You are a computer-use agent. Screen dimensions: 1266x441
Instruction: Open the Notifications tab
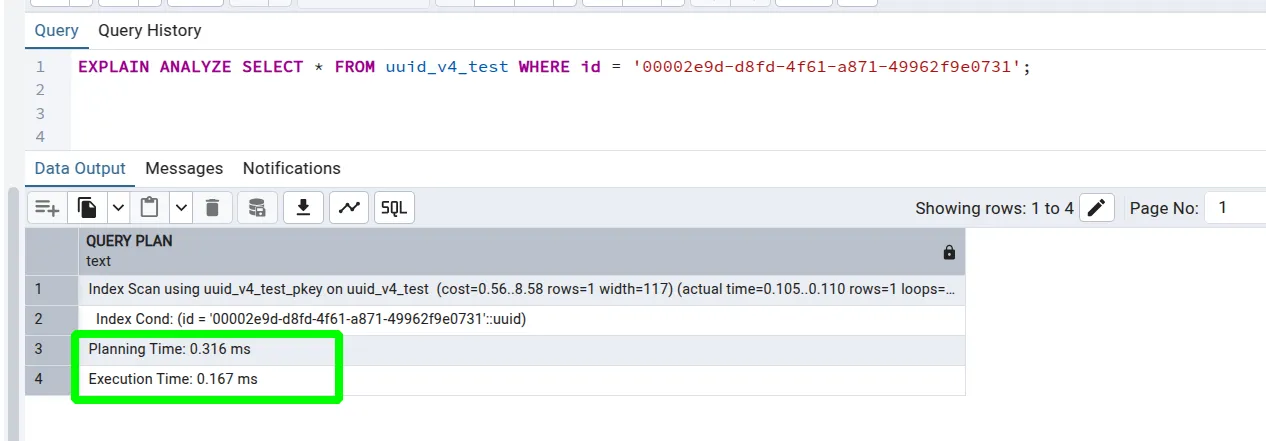(x=292, y=168)
